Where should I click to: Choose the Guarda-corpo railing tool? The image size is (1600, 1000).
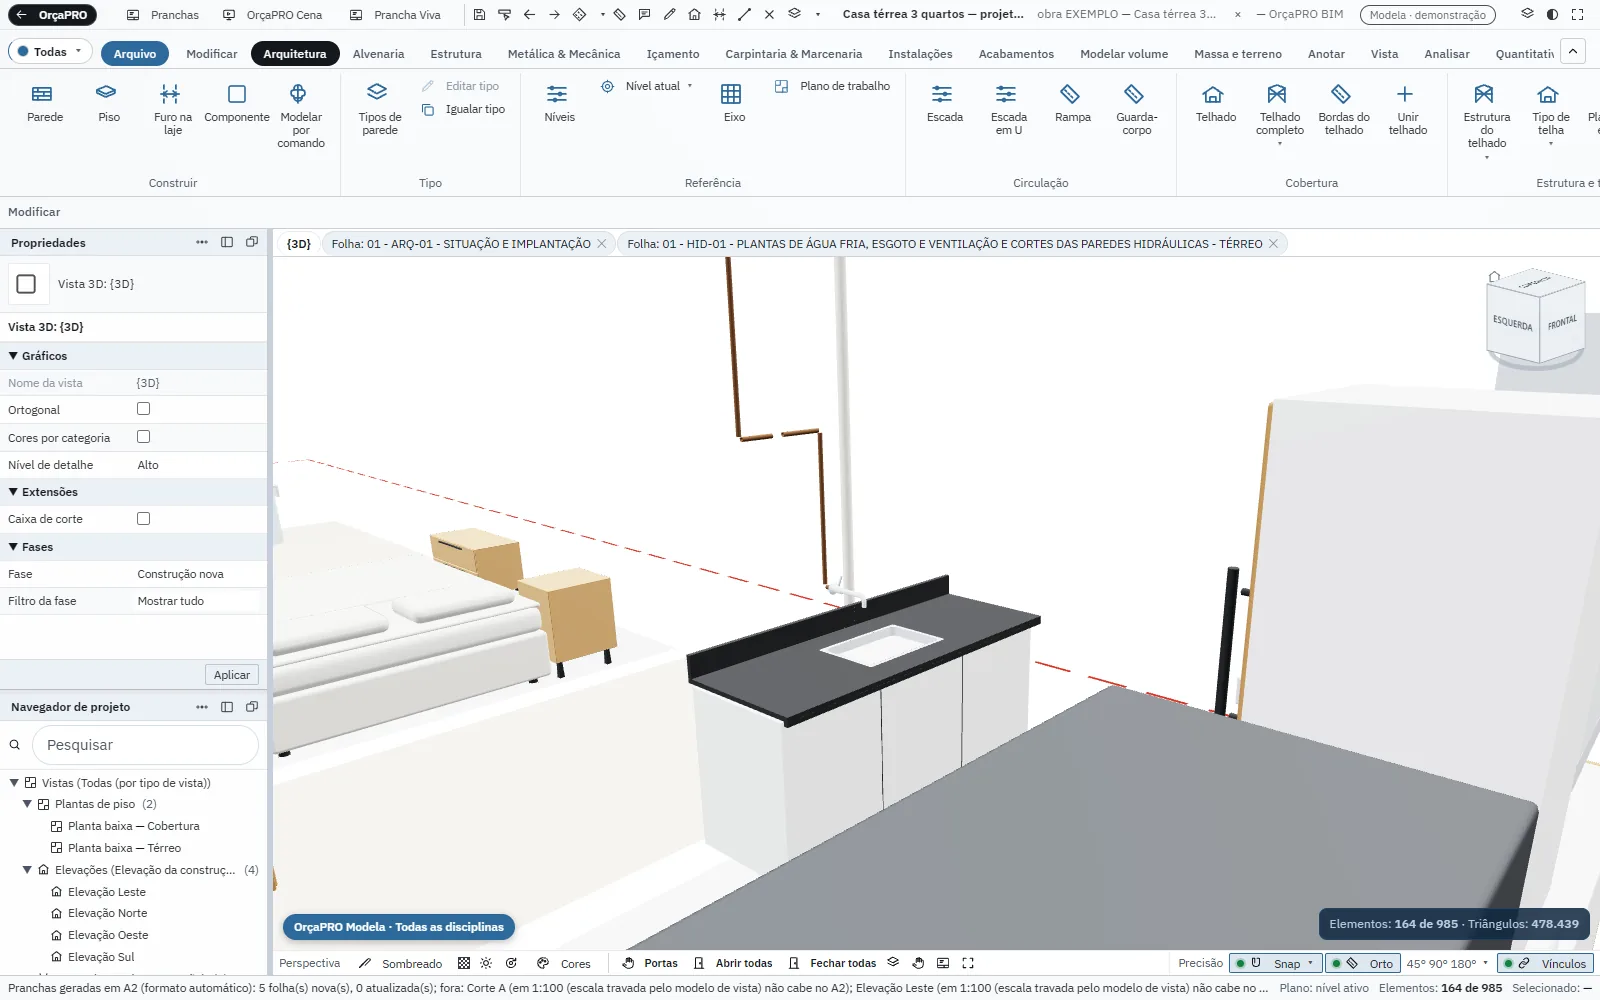tap(1137, 110)
